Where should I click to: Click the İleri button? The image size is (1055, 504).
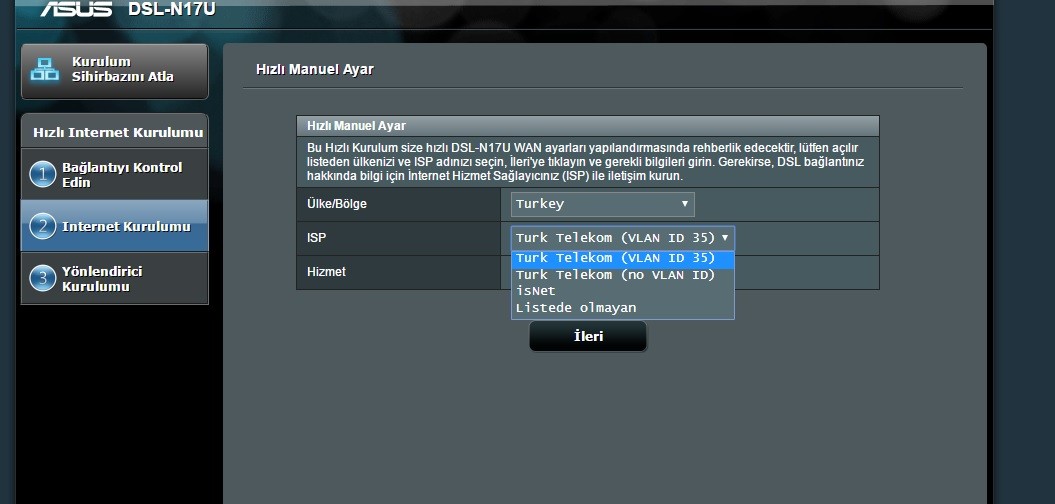588,336
